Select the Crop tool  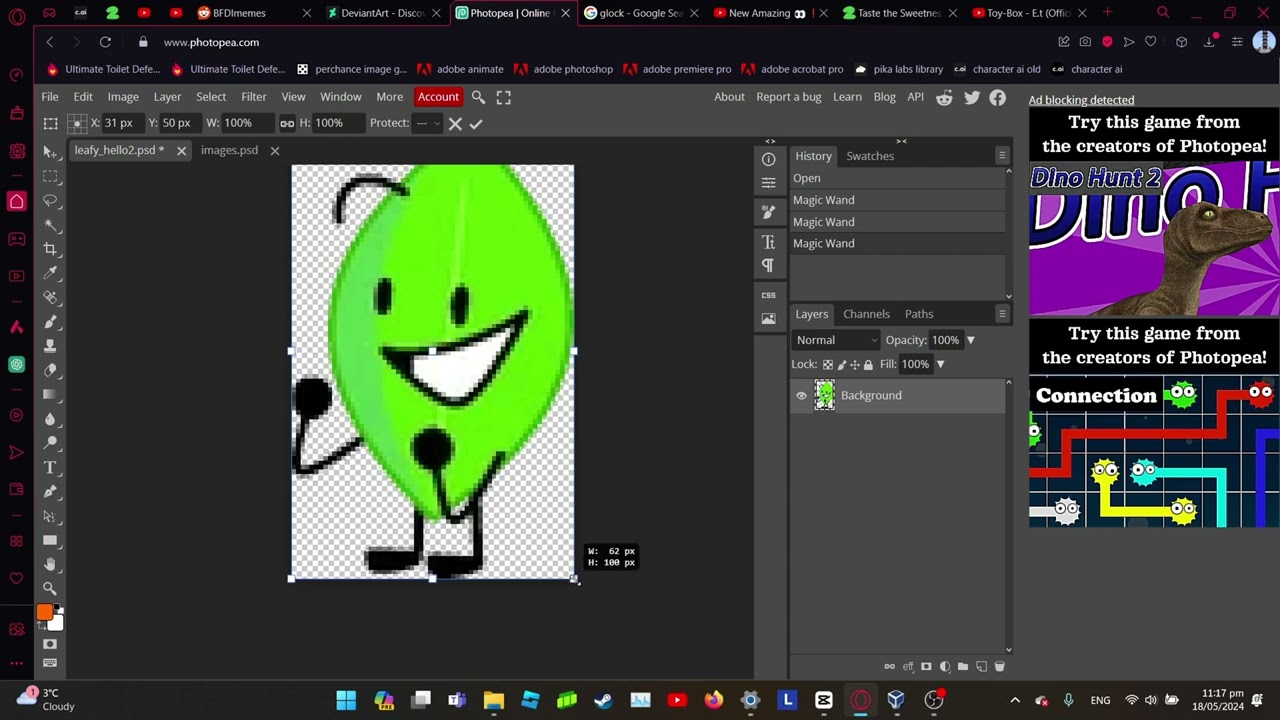click(x=50, y=248)
